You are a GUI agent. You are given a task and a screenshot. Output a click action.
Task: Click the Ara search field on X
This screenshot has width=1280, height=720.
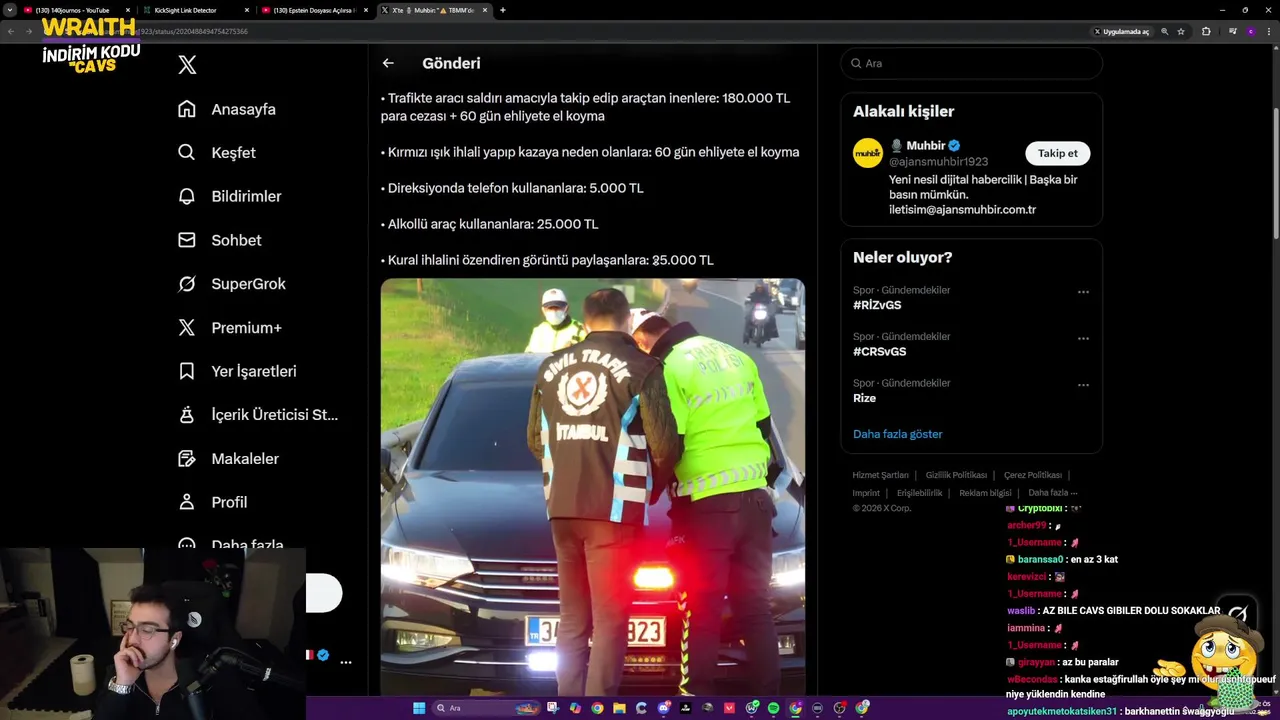click(971, 63)
